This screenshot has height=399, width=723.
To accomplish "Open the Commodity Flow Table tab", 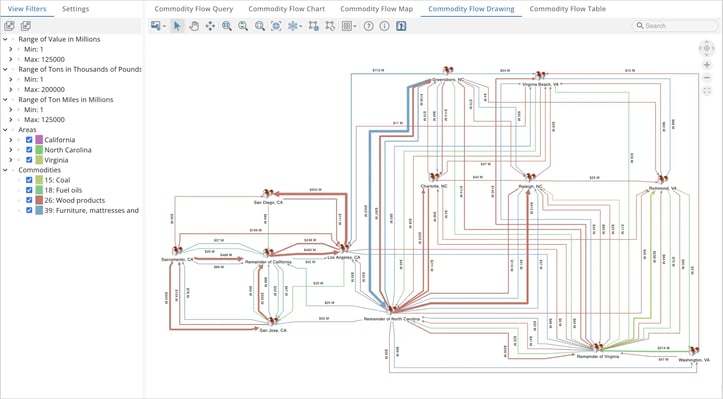I will click(x=568, y=9).
